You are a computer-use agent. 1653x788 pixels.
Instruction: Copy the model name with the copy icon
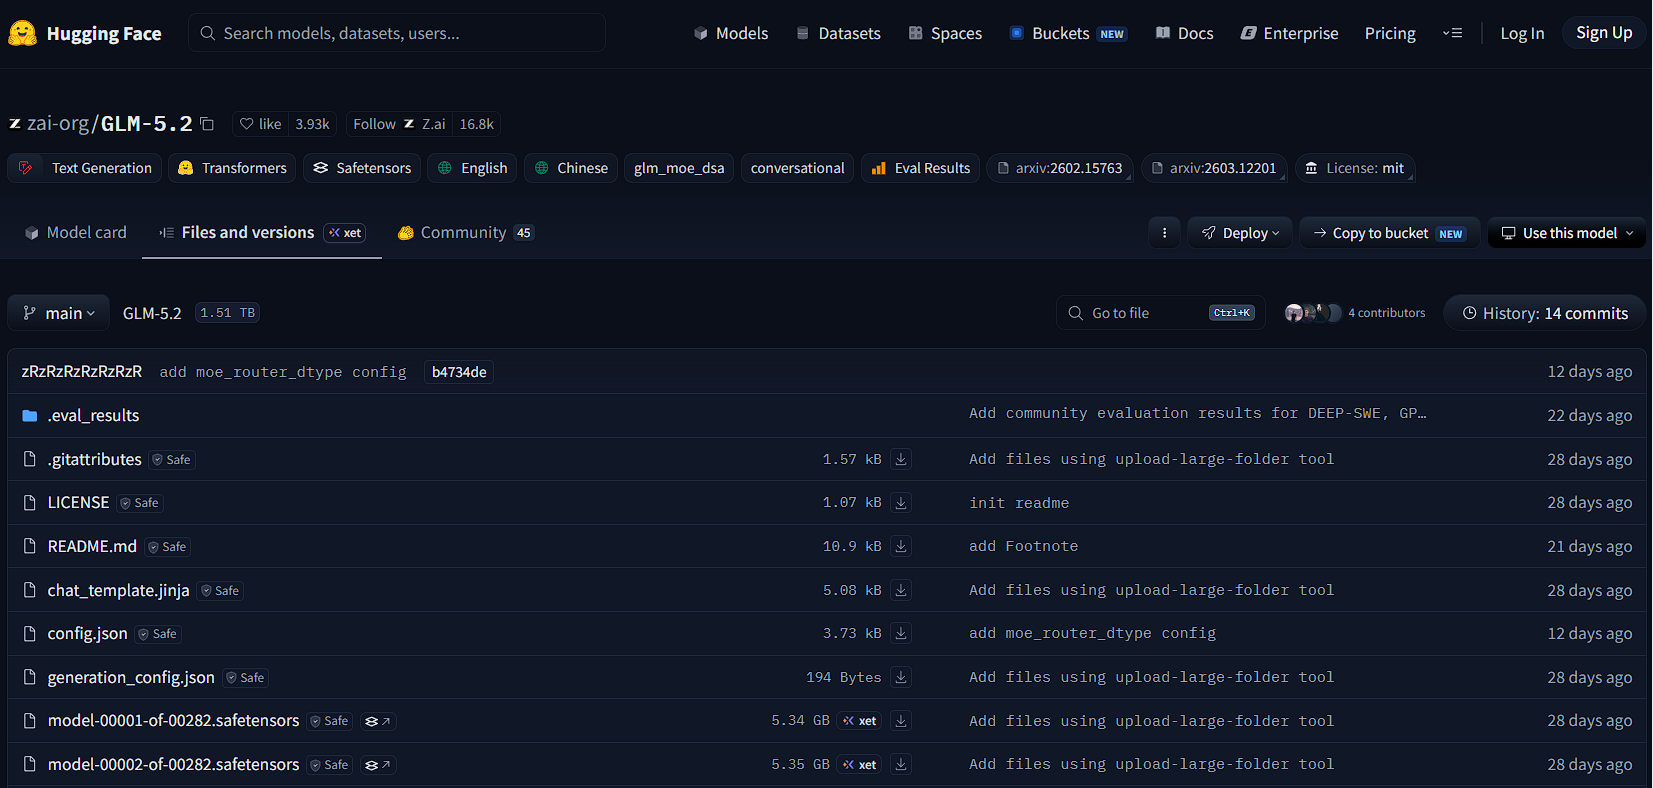pyautogui.click(x=207, y=124)
